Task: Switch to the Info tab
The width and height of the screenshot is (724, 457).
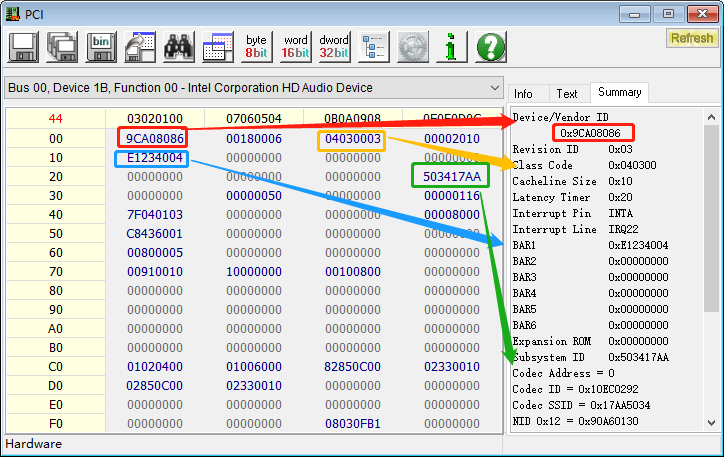Action: (x=523, y=94)
